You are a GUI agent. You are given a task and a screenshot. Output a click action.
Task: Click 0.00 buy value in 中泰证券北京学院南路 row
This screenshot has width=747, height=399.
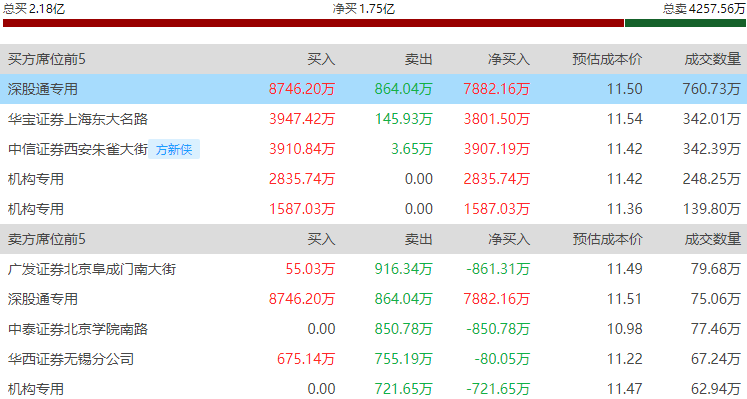pyautogui.click(x=322, y=329)
